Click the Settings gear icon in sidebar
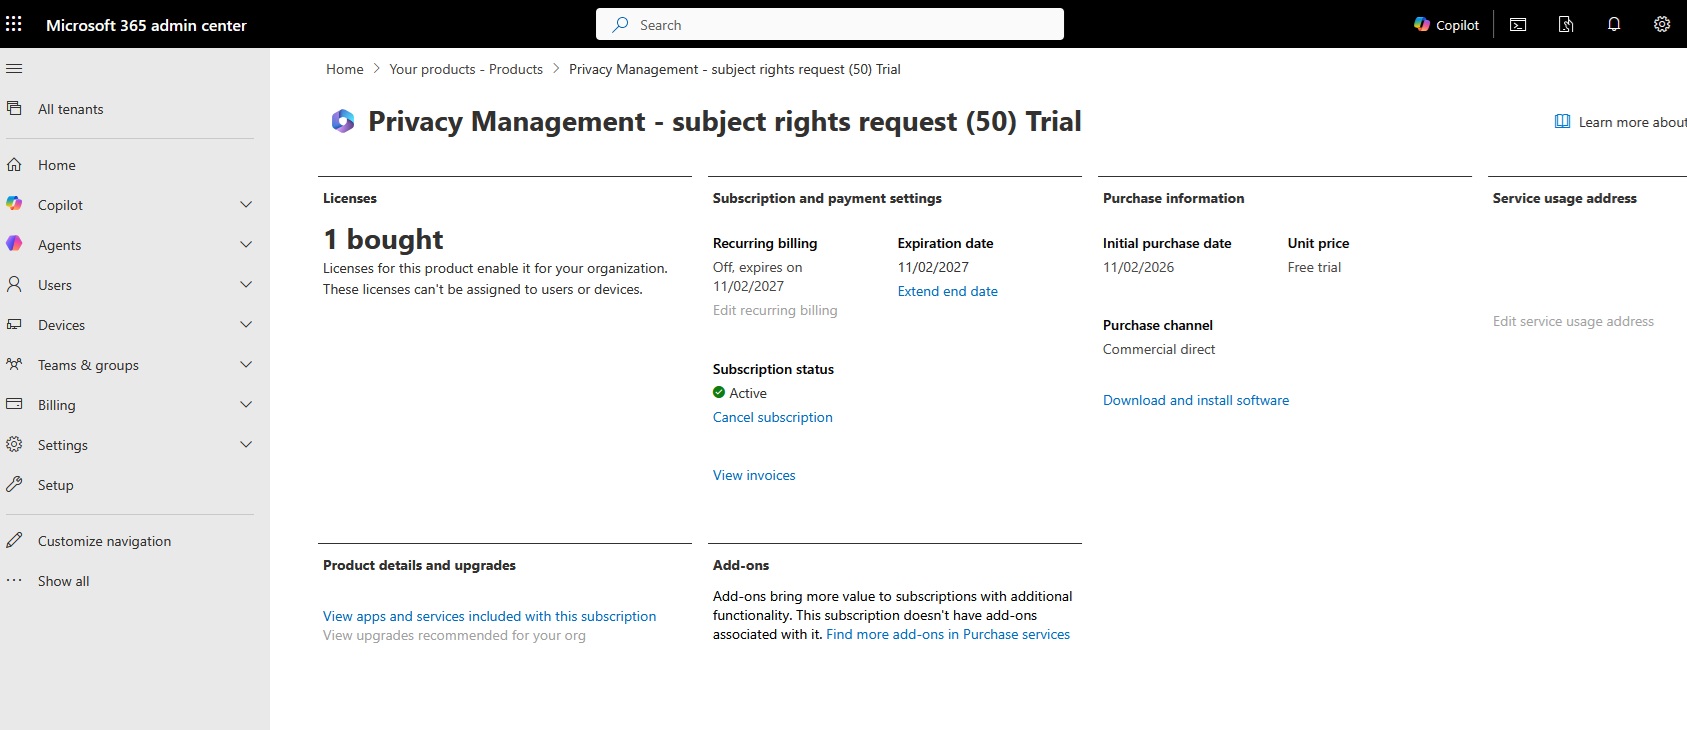Image resolution: width=1687 pixels, height=730 pixels. tap(14, 444)
